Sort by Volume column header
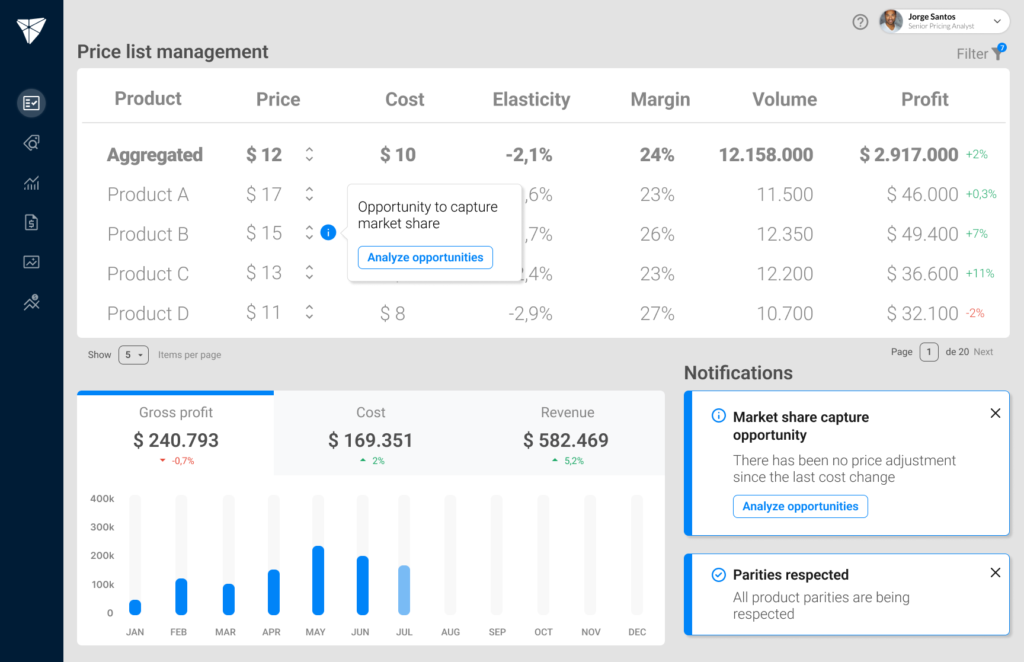This screenshot has width=1024, height=662. click(x=784, y=99)
